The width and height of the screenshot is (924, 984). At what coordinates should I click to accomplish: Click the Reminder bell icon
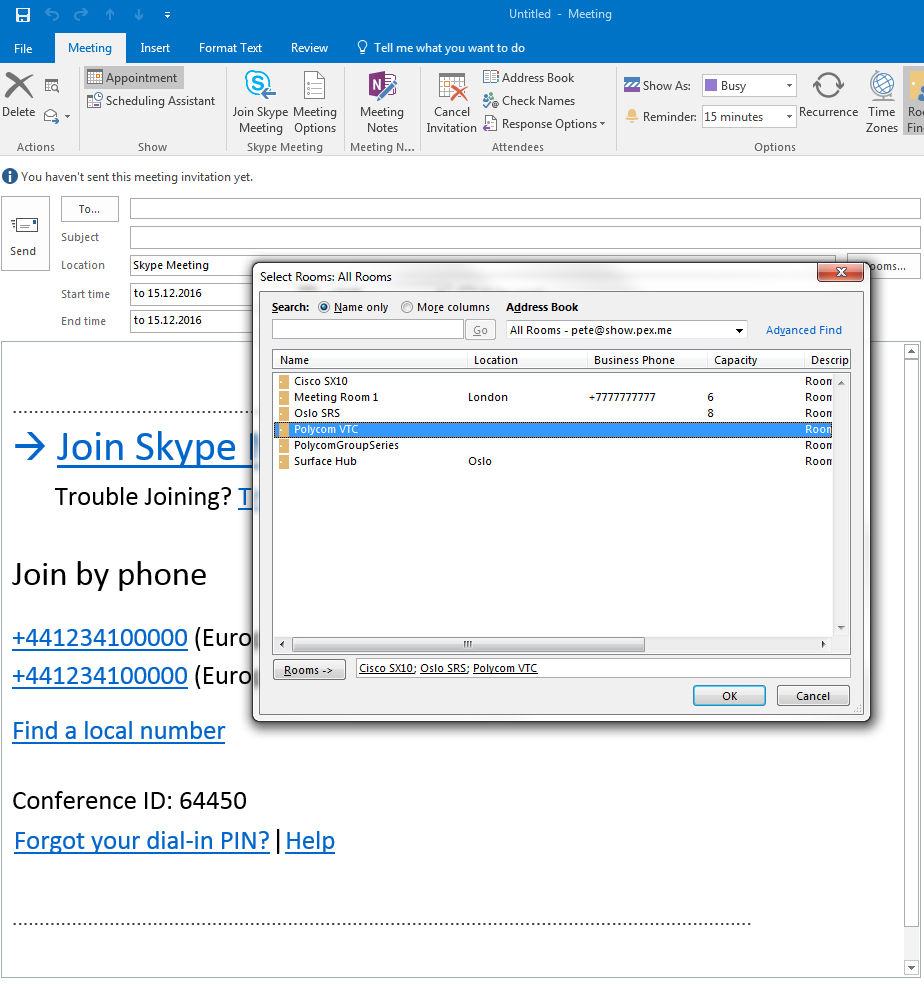pyautogui.click(x=631, y=116)
